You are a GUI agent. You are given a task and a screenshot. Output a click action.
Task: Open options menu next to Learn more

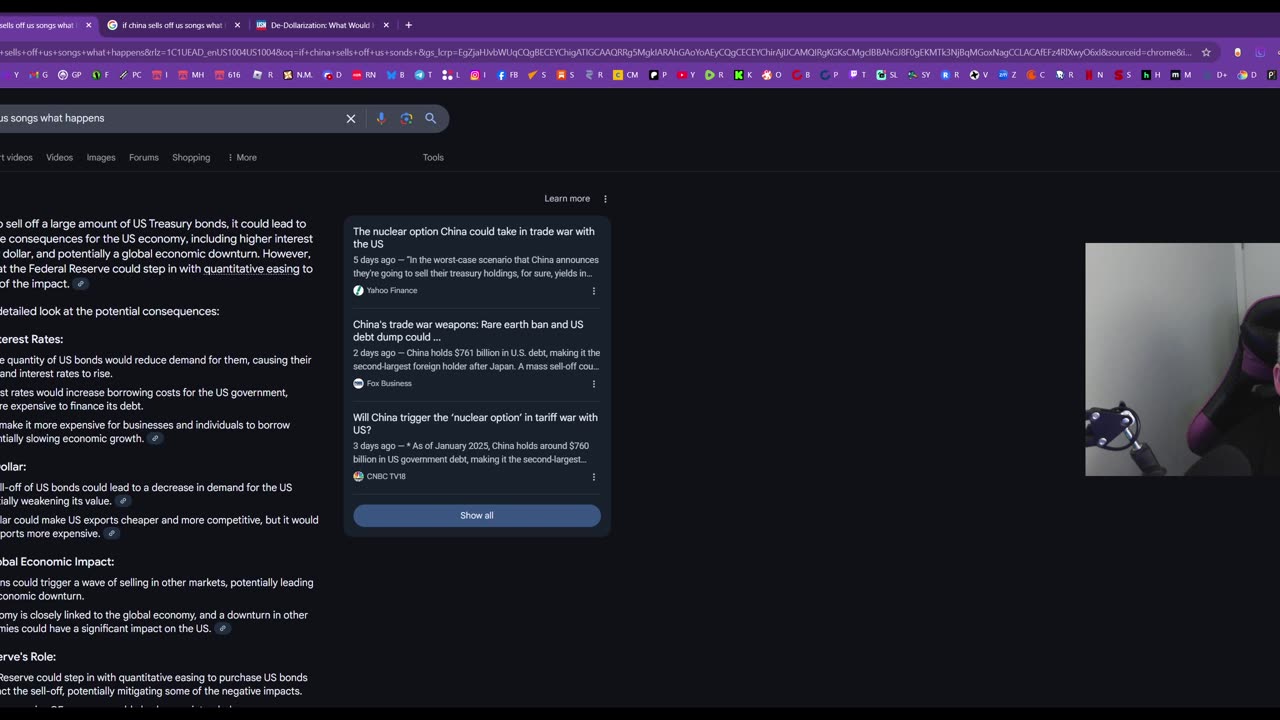[605, 199]
